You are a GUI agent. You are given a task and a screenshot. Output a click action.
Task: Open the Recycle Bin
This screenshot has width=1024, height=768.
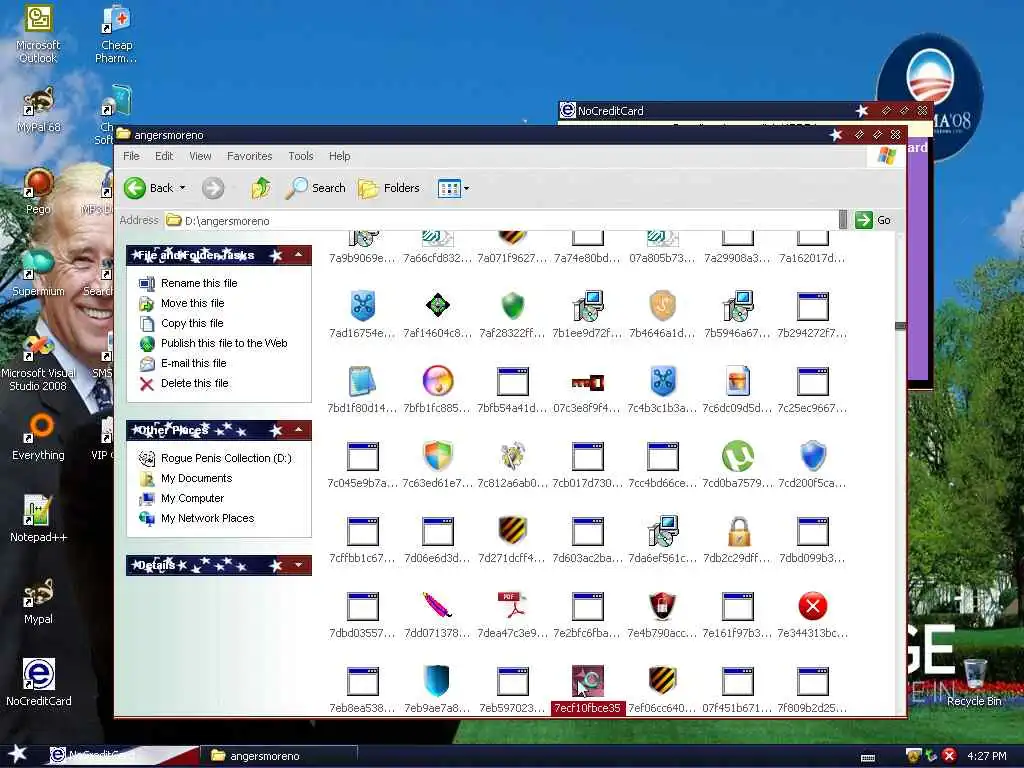pyautogui.click(x=974, y=682)
